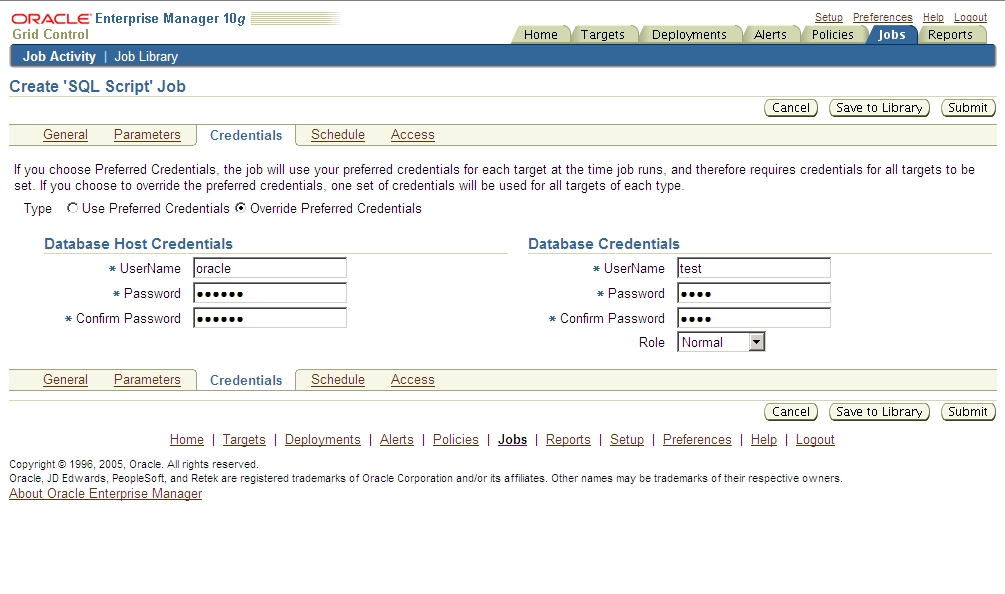1005x594 pixels.
Task: Switch to upper Access step tab
Action: 413,135
